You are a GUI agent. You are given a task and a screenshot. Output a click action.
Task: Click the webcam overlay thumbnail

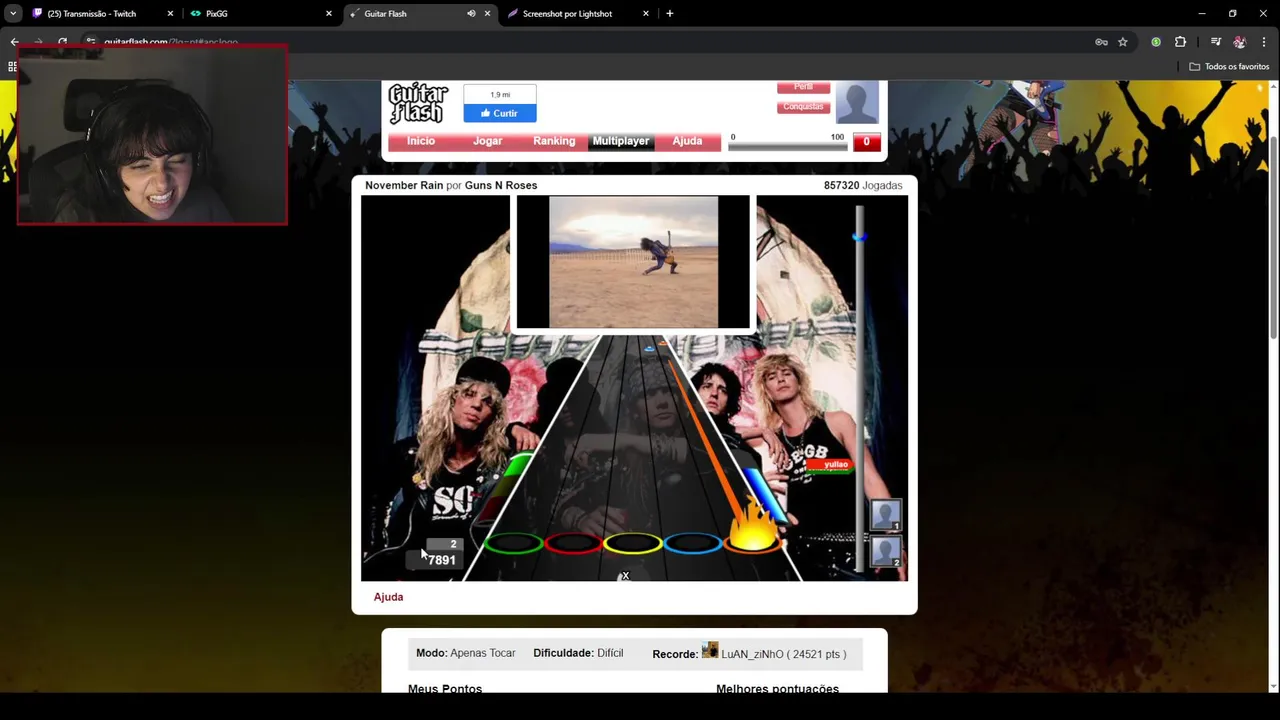152,135
